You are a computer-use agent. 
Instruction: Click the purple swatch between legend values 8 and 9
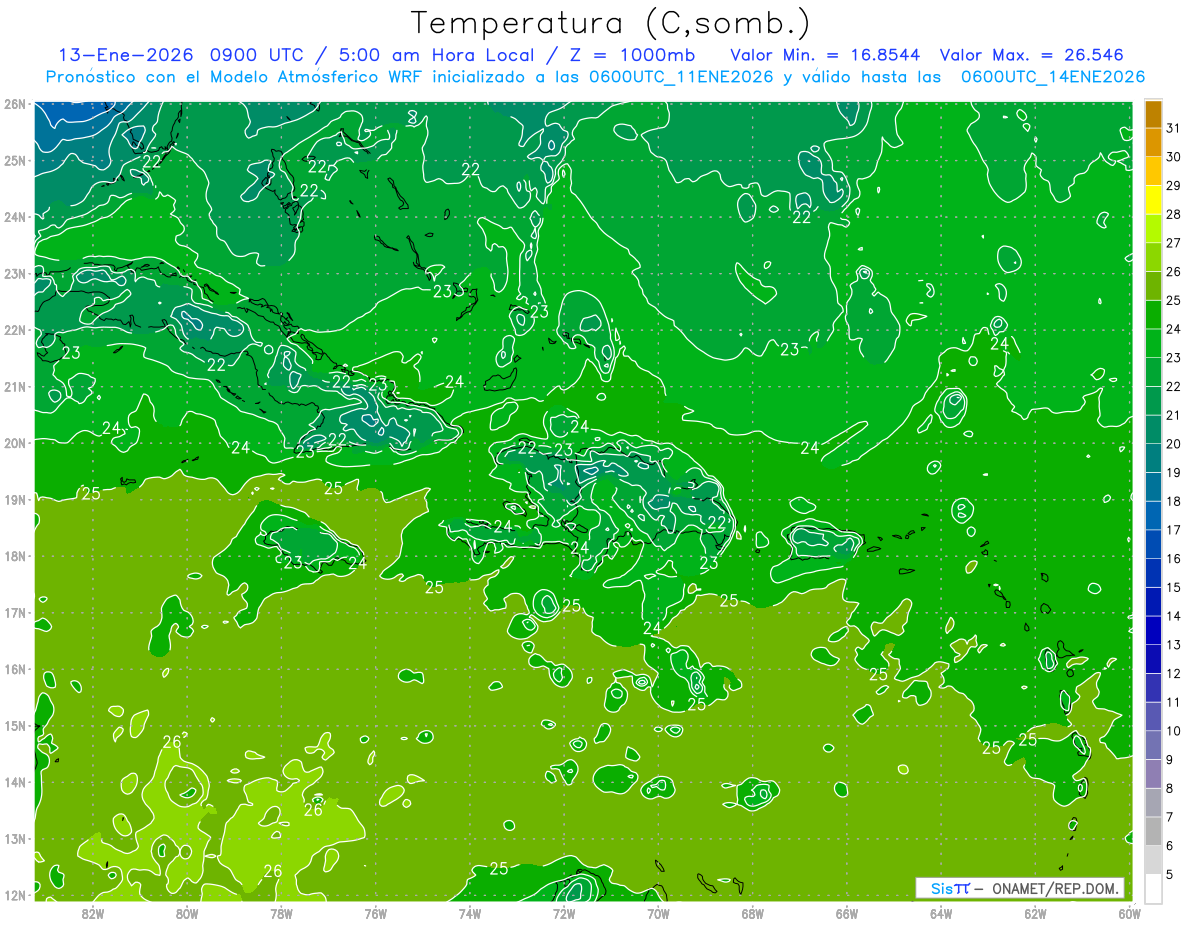(1153, 774)
